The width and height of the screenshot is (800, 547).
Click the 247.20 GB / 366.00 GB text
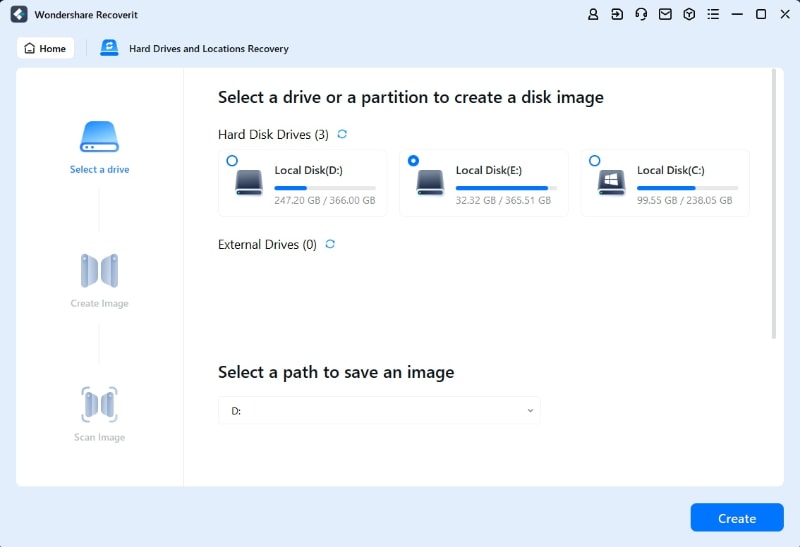tap(324, 201)
